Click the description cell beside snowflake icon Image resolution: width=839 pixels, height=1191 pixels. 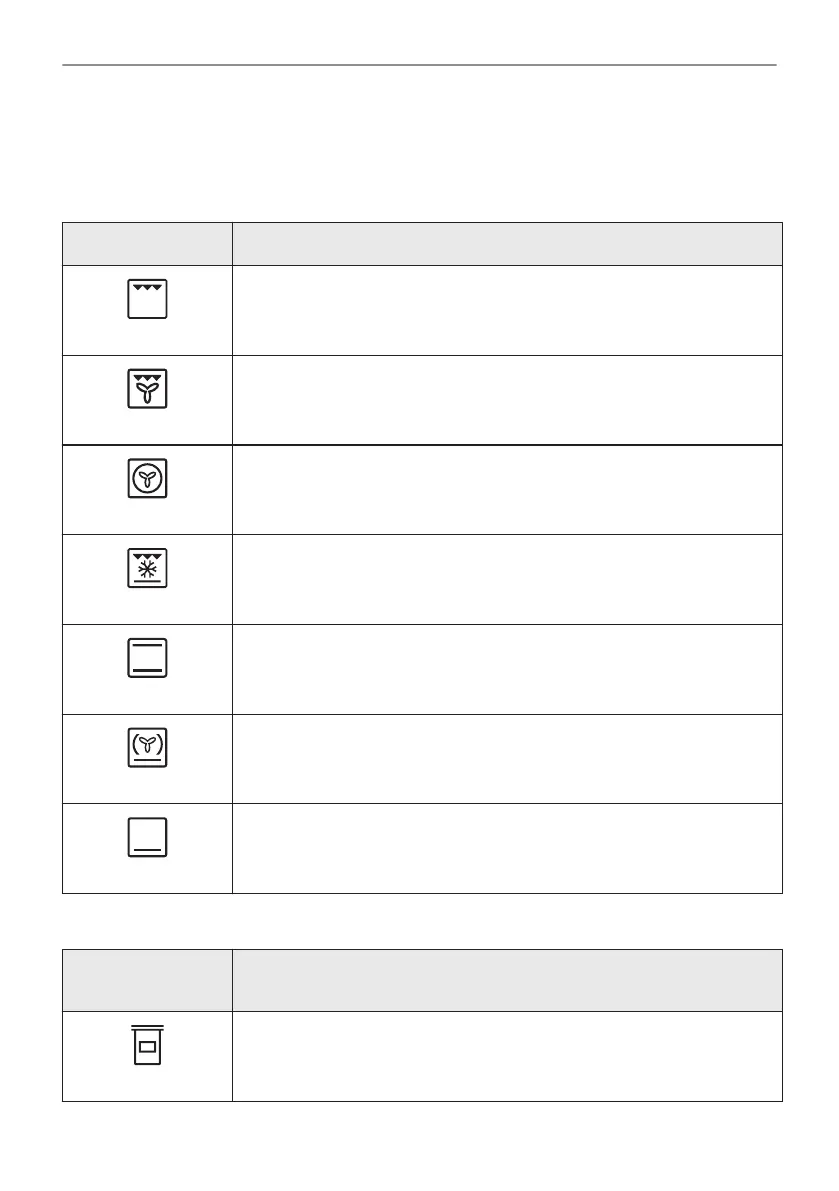(x=506, y=579)
